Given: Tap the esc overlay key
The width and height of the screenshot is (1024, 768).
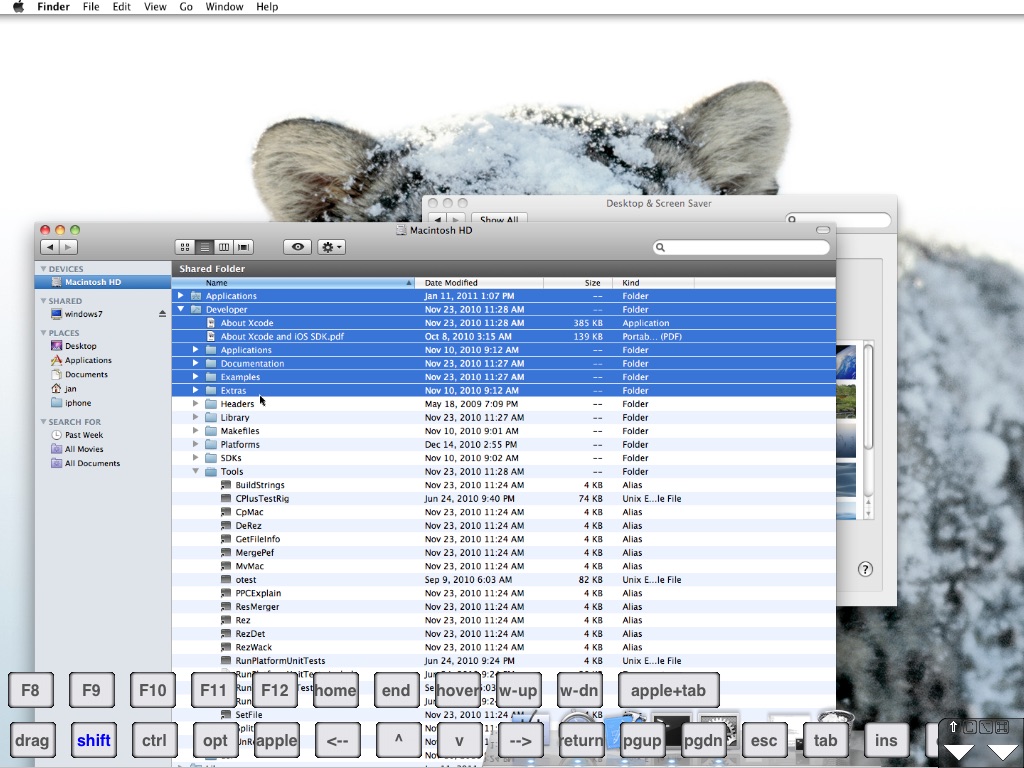Looking at the screenshot, I should [x=764, y=740].
